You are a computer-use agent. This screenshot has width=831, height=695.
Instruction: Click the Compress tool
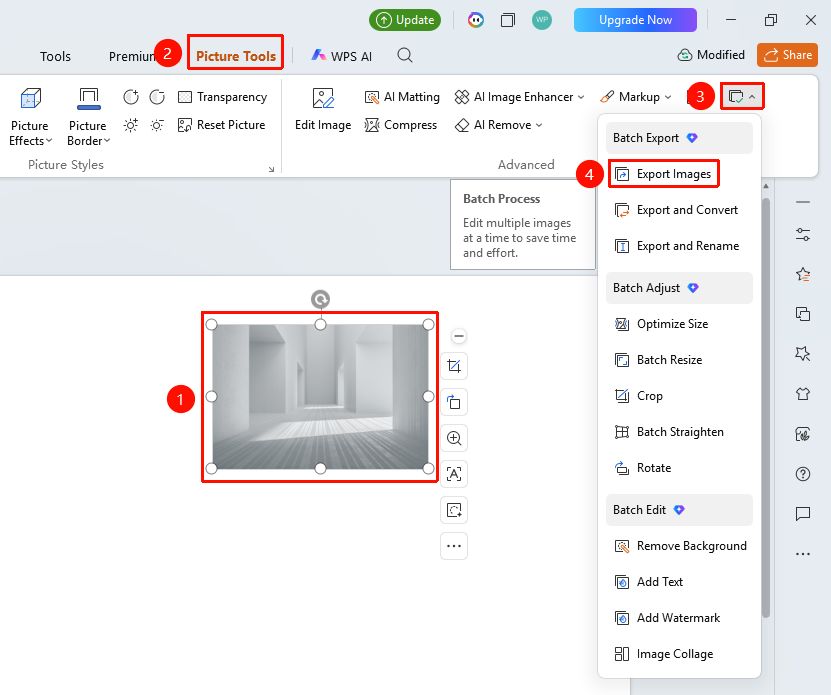(x=401, y=125)
